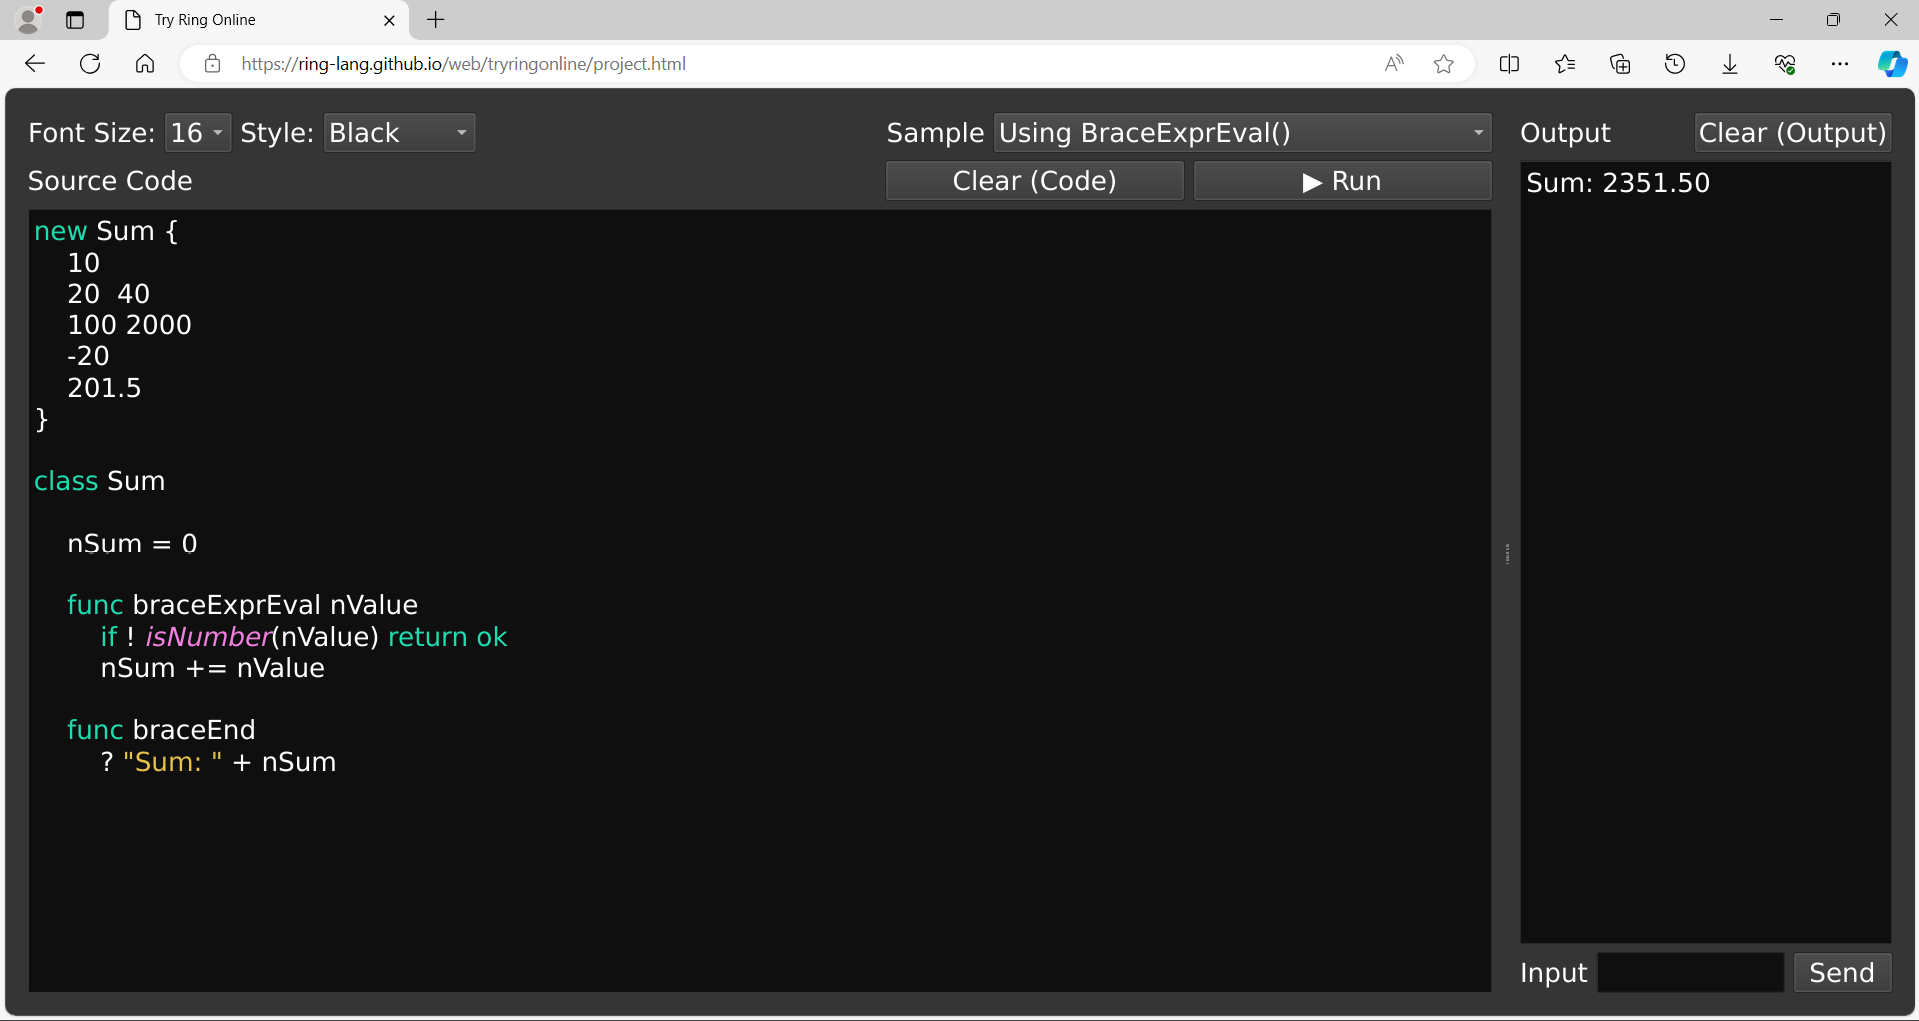Click the browser Back arrow icon
Screen dimensions: 1919x1021
click(x=35, y=64)
